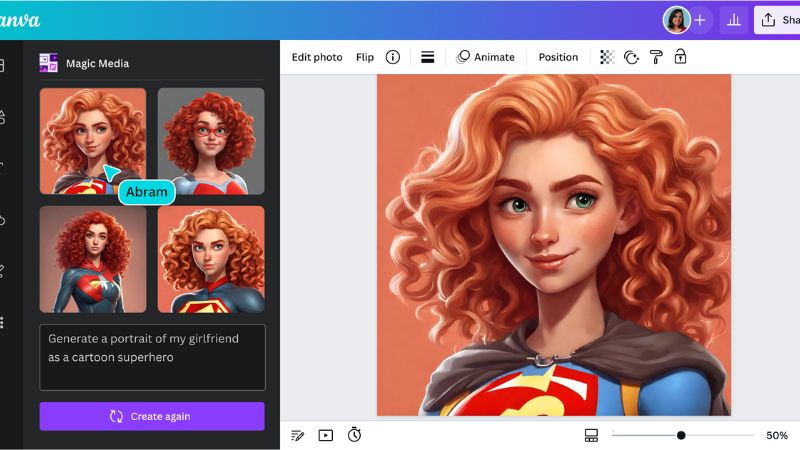
Task: Click the rotating circle icon next to the transparency icon
Action: [631, 57]
